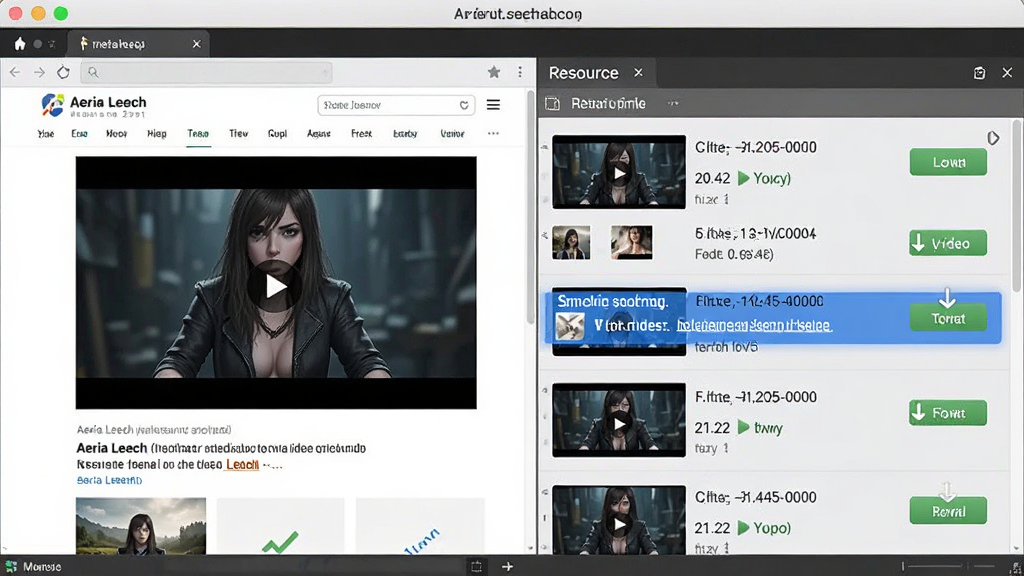Open the Tiew navigation item
This screenshot has width=1024, height=576.
[x=238, y=134]
